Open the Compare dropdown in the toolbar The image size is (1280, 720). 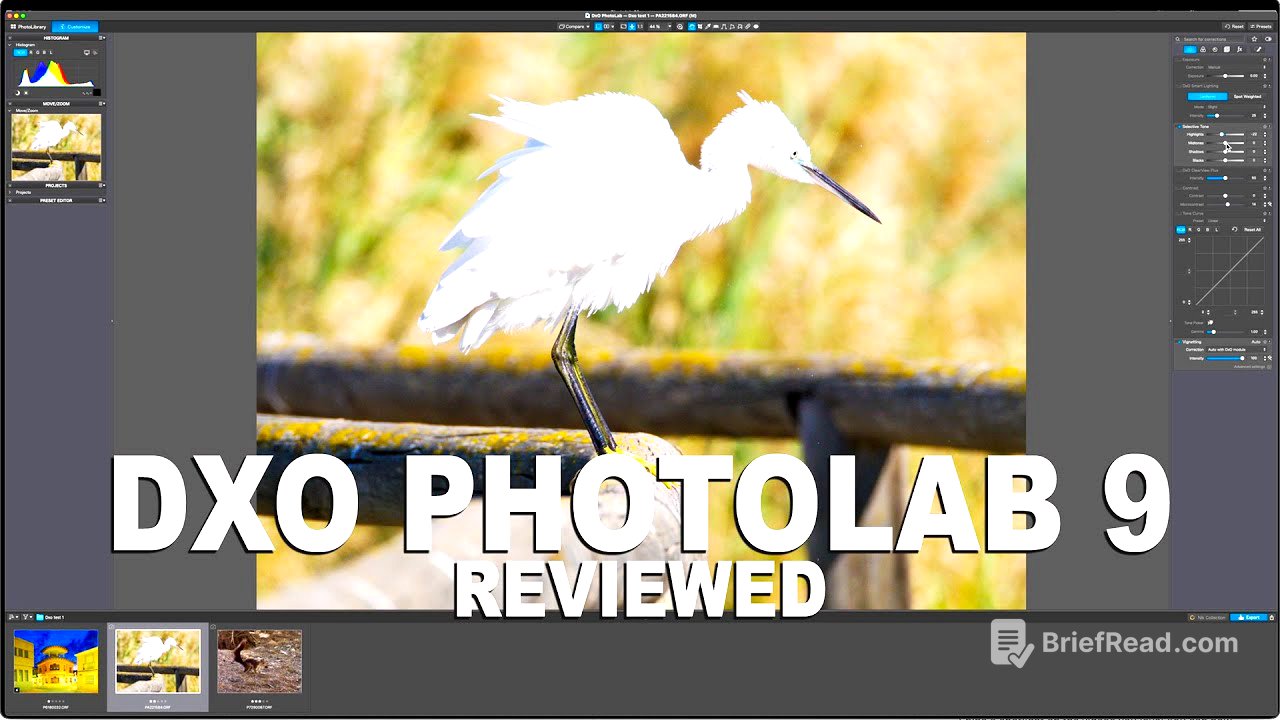point(574,26)
